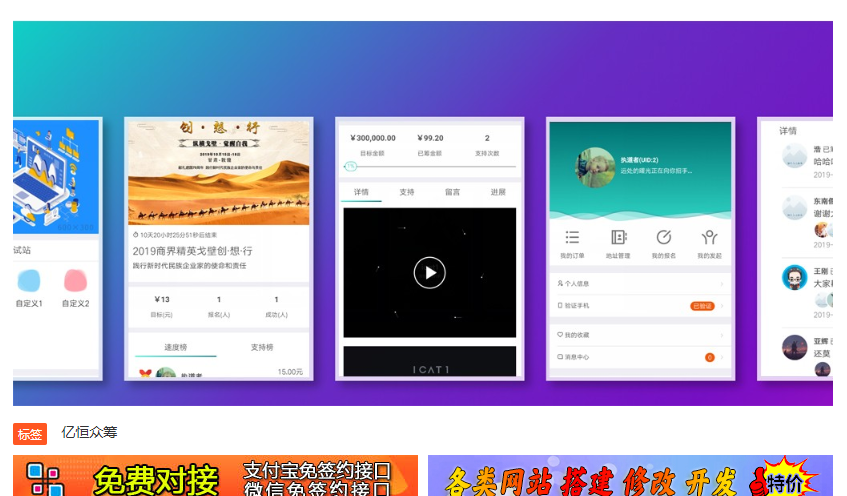Click the 详情 heading in comments mockup

(788, 131)
